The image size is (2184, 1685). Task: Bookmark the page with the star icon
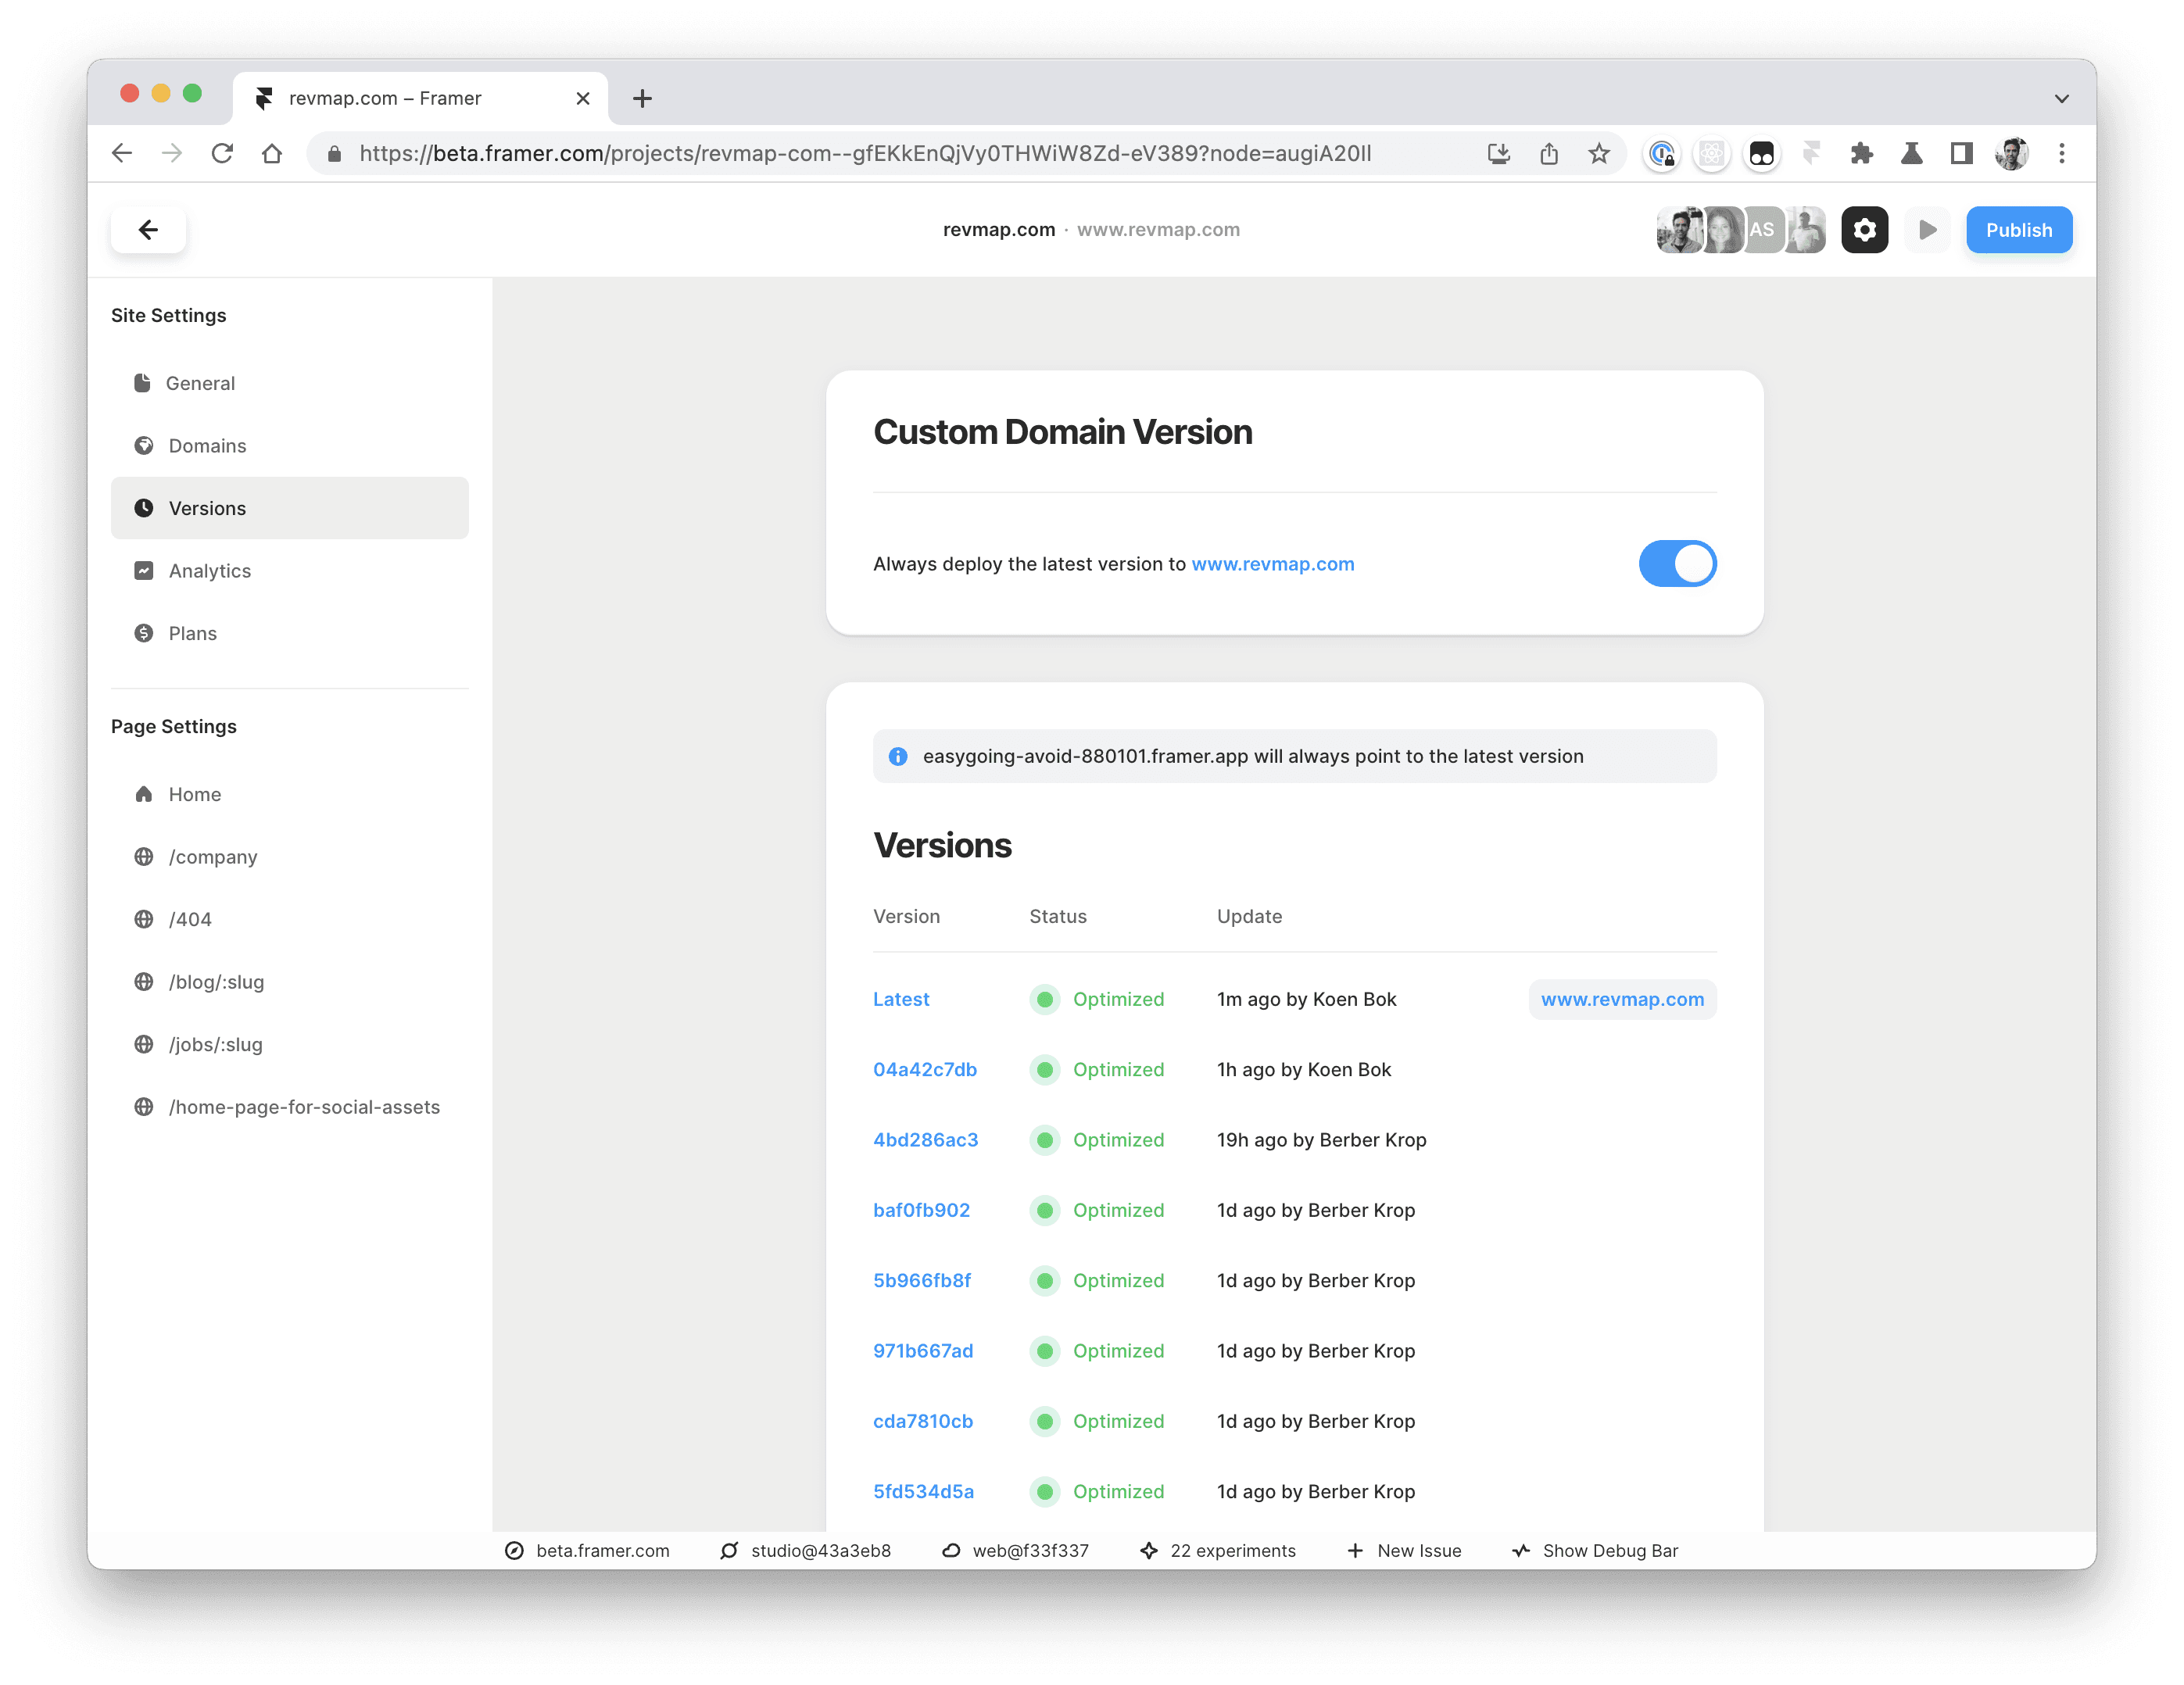click(x=1599, y=154)
